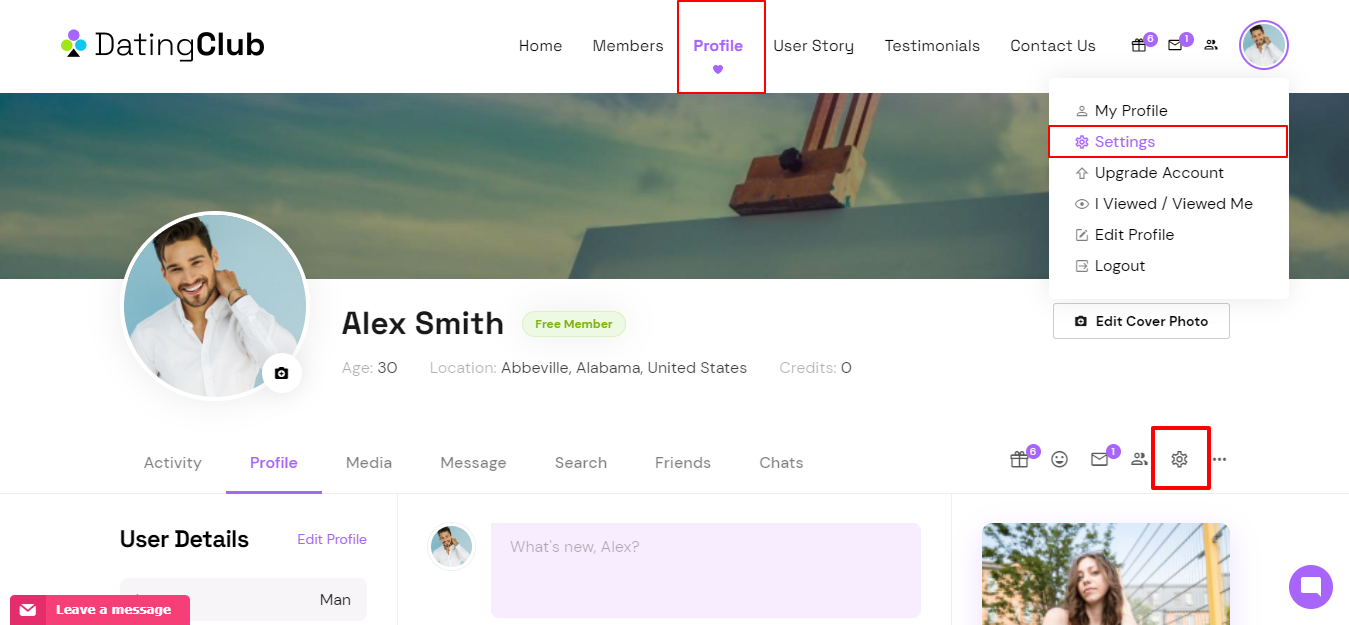Click the friends icon in top header
The width and height of the screenshot is (1349, 625).
1211,45
